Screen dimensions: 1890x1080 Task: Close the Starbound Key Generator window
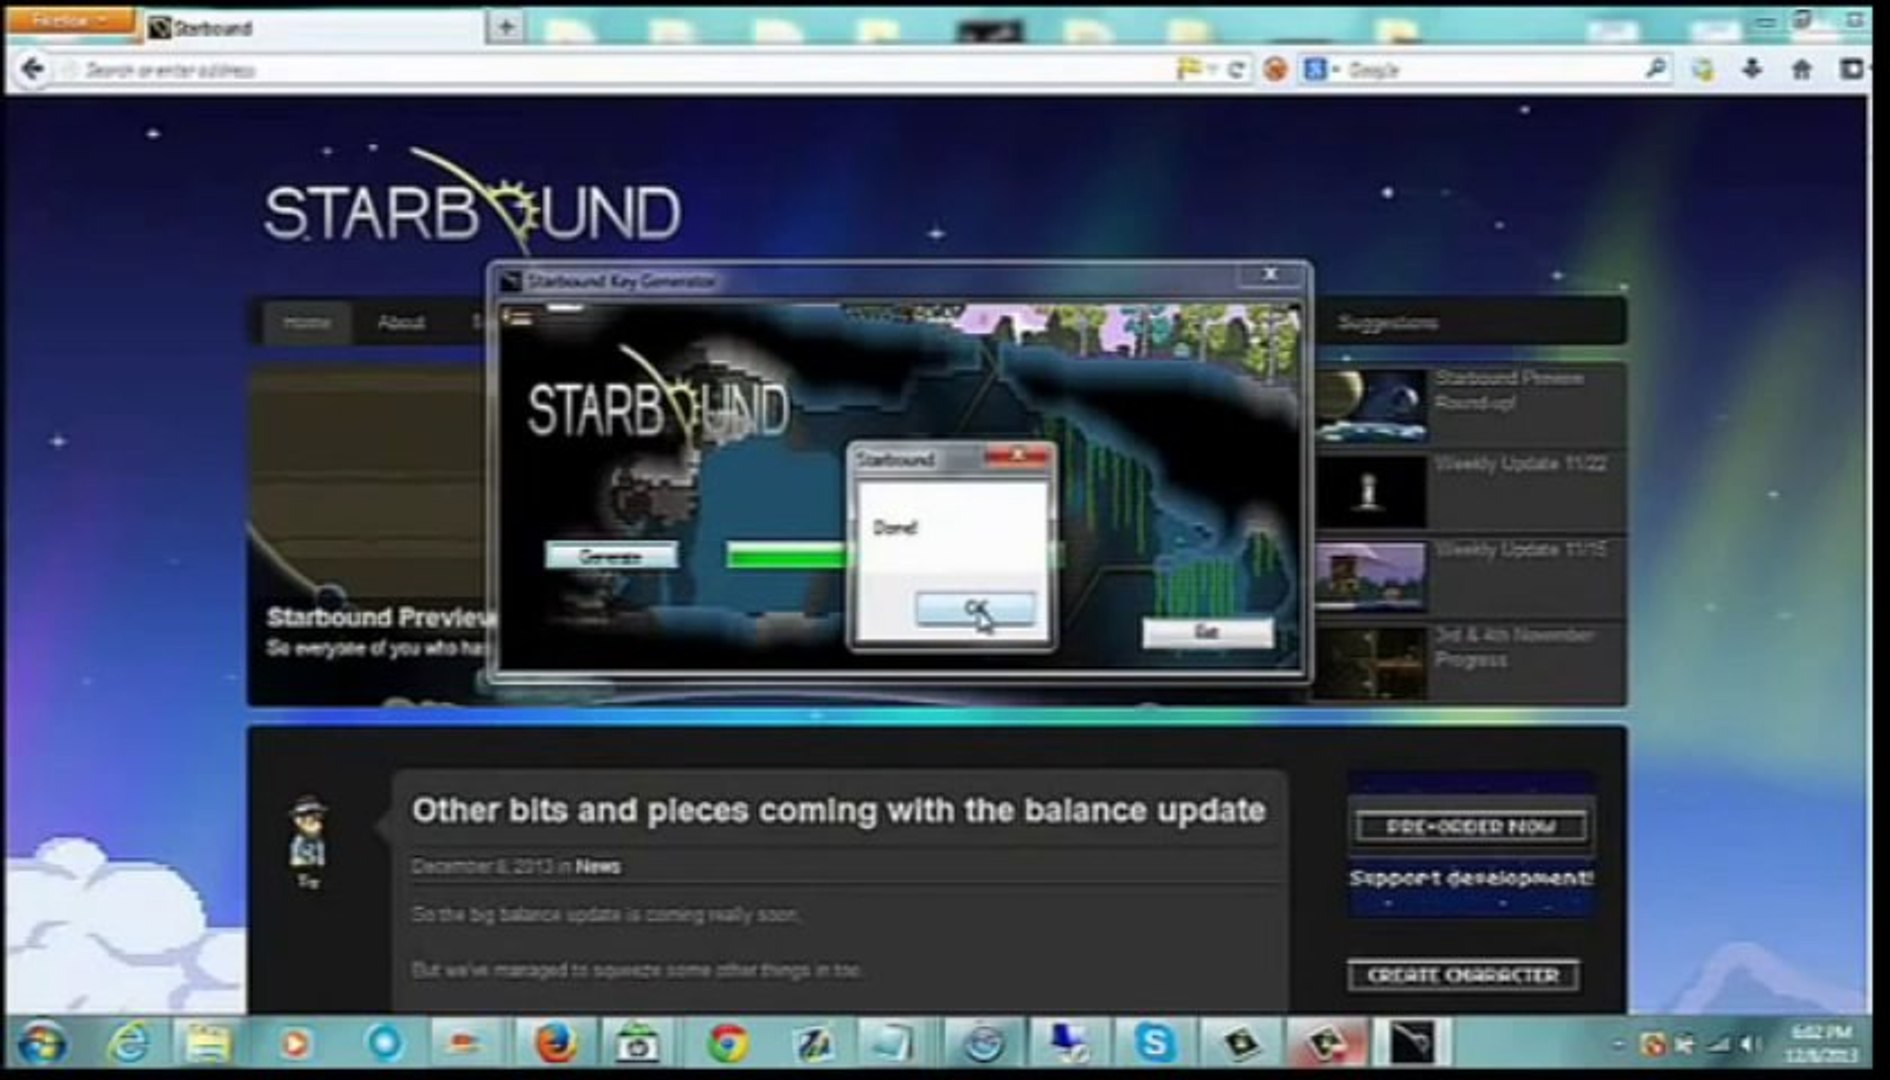tap(1269, 275)
